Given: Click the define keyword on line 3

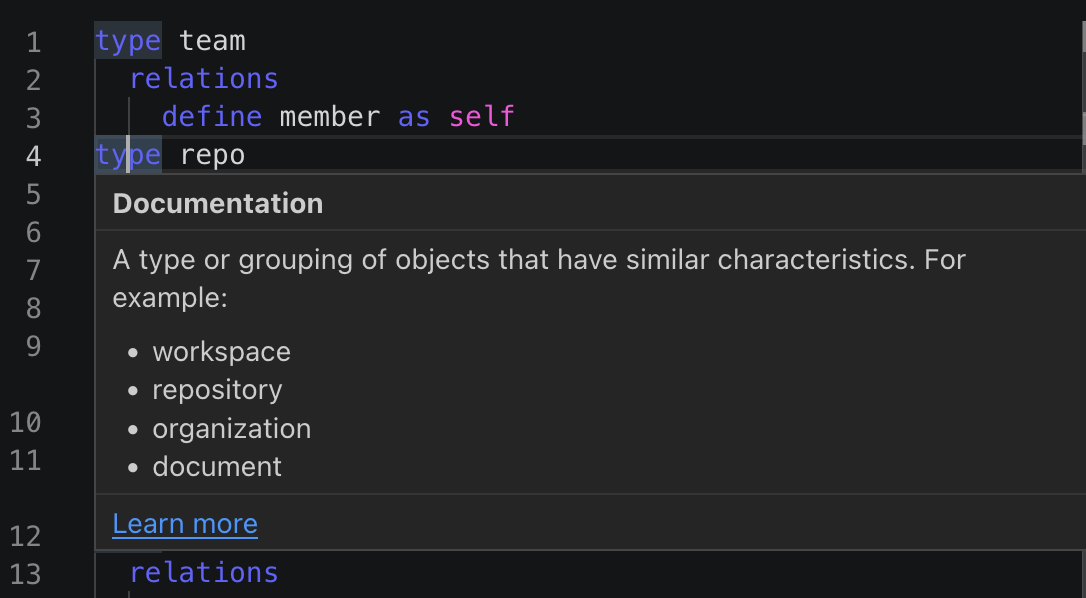Looking at the screenshot, I should click(211, 116).
